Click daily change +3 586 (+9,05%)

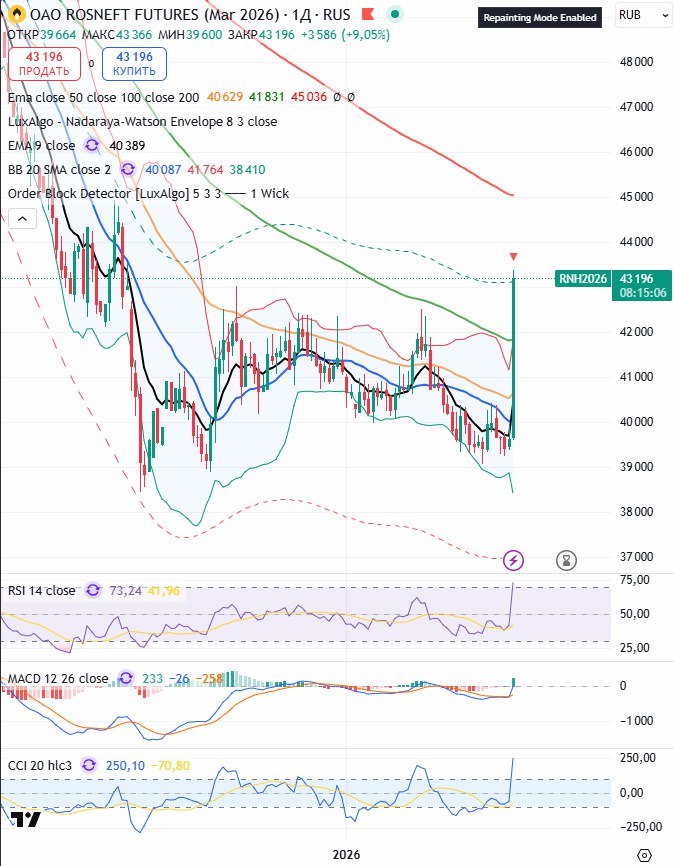[345, 35]
